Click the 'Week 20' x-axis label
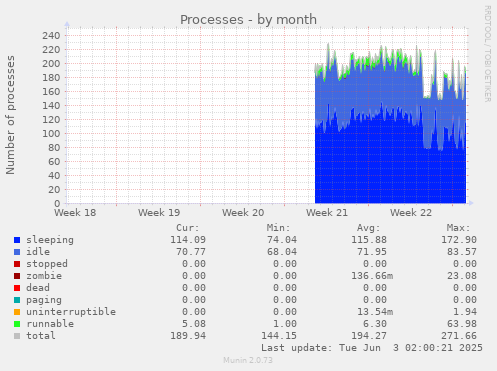497x371 pixels. 243,213
